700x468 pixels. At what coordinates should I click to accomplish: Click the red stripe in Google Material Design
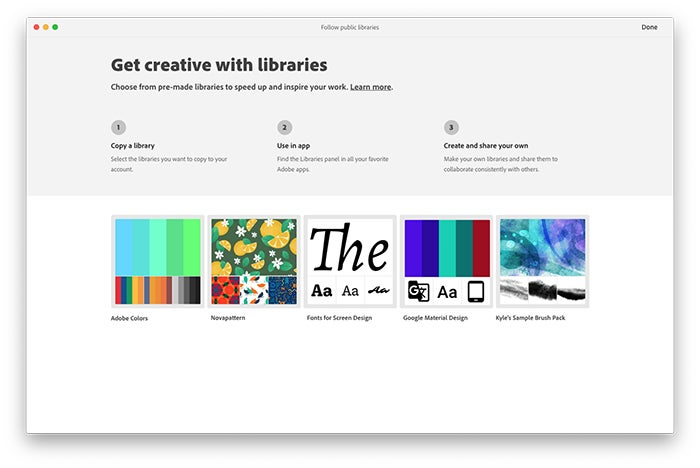(x=481, y=248)
